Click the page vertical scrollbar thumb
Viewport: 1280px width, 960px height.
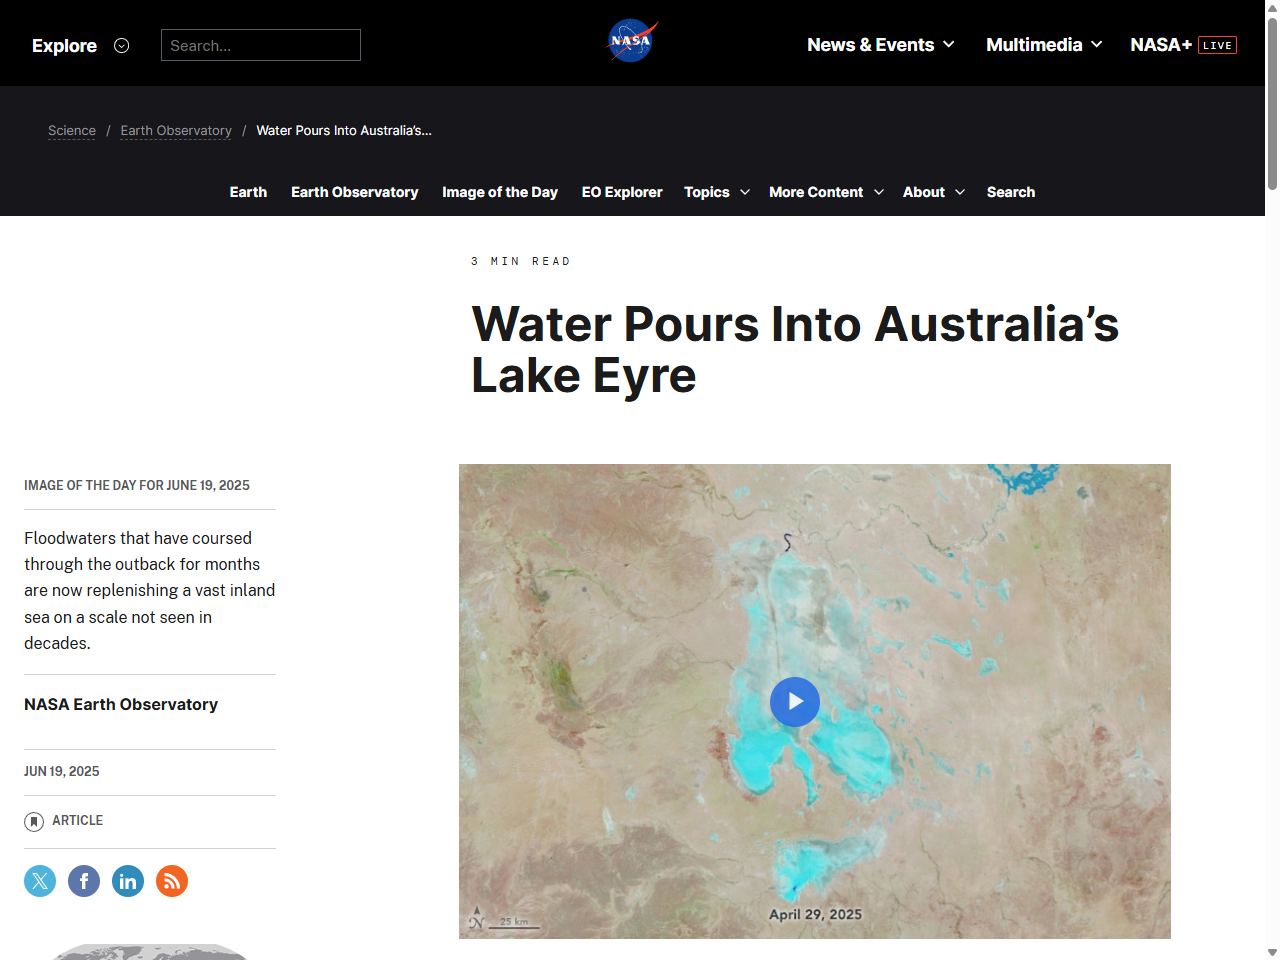(x=1272, y=103)
